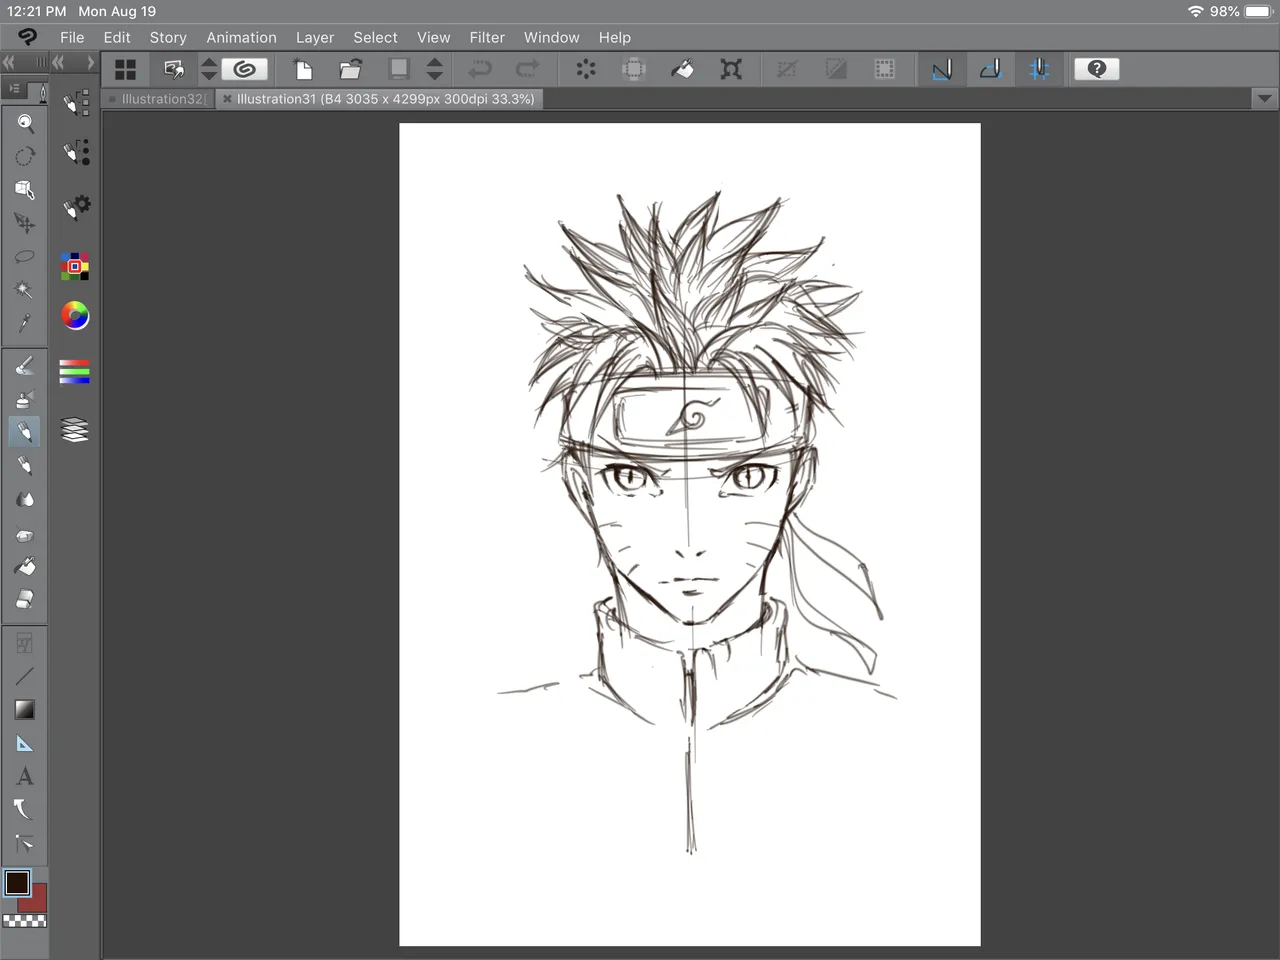Viewport: 1280px width, 960px height.
Task: Toggle Snap to Special Ruler
Action: [x=990, y=69]
